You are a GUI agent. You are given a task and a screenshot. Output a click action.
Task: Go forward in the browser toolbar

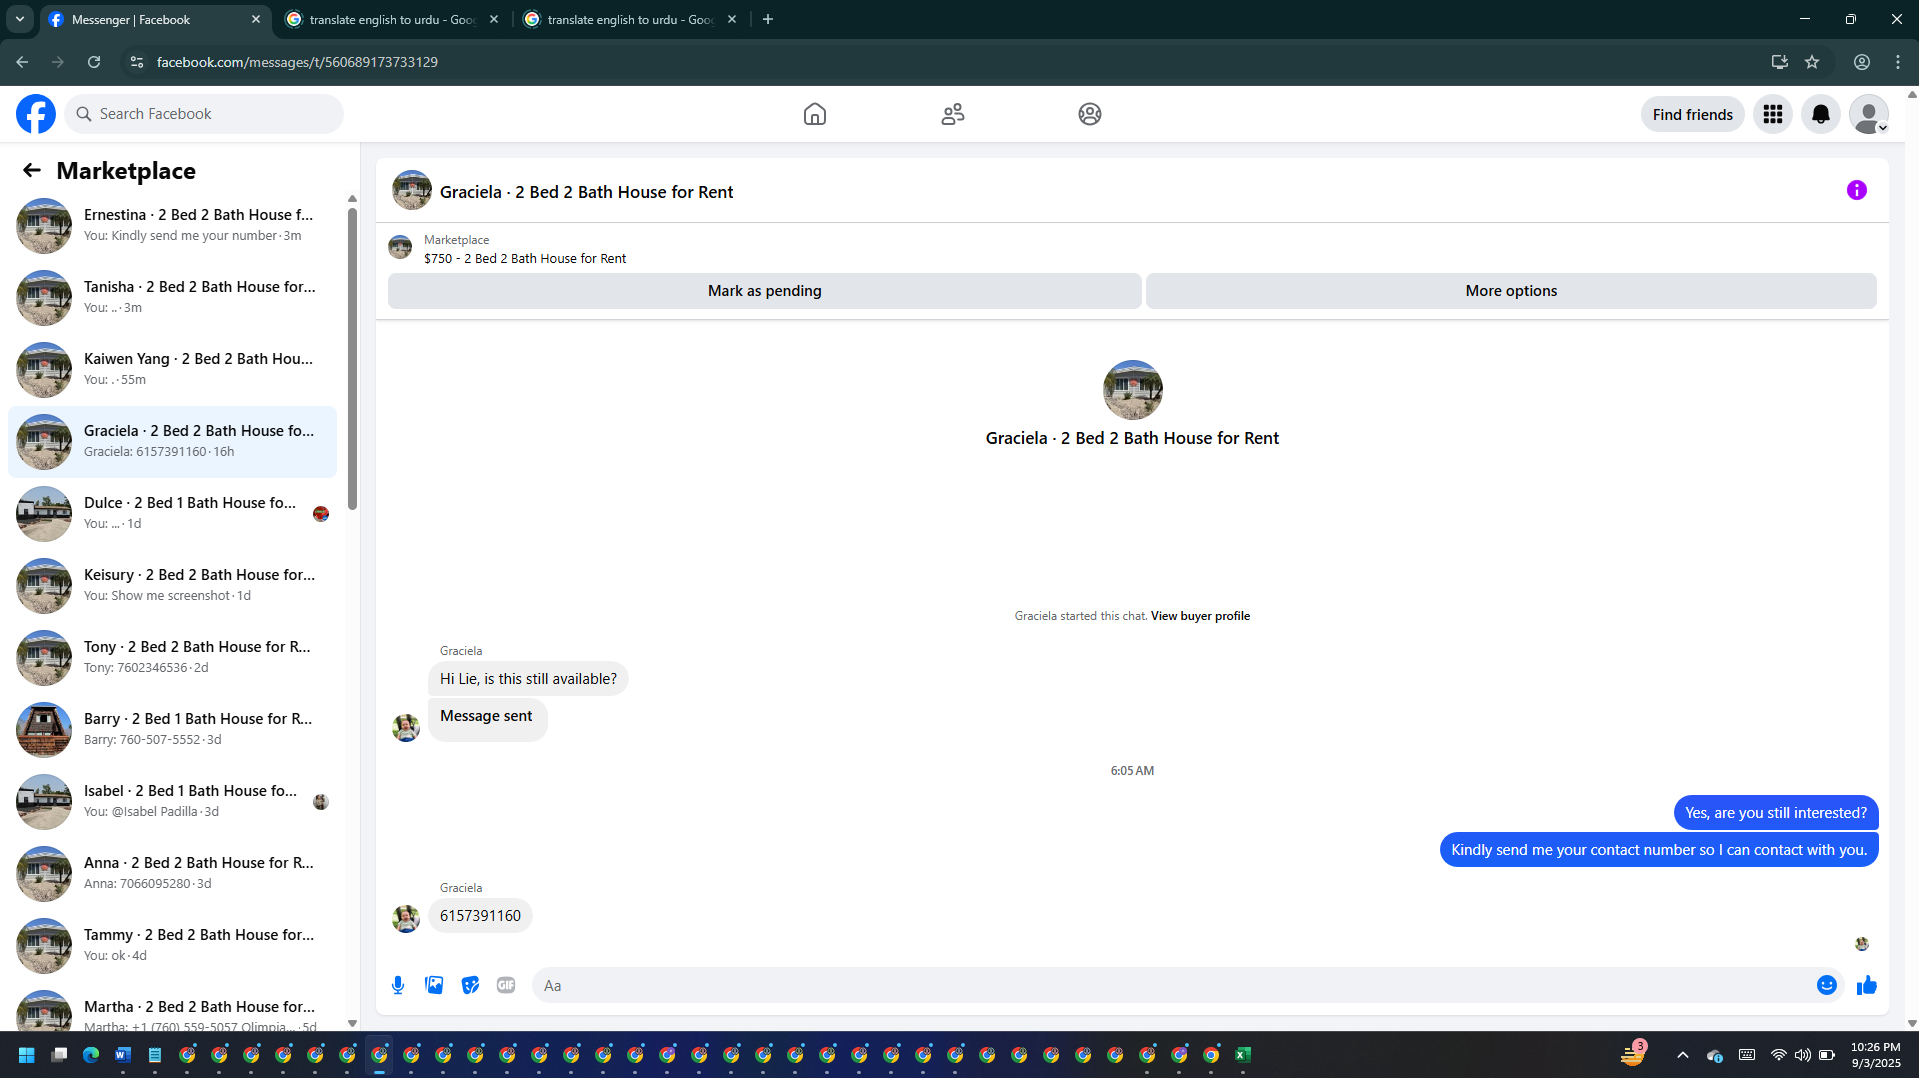(58, 62)
